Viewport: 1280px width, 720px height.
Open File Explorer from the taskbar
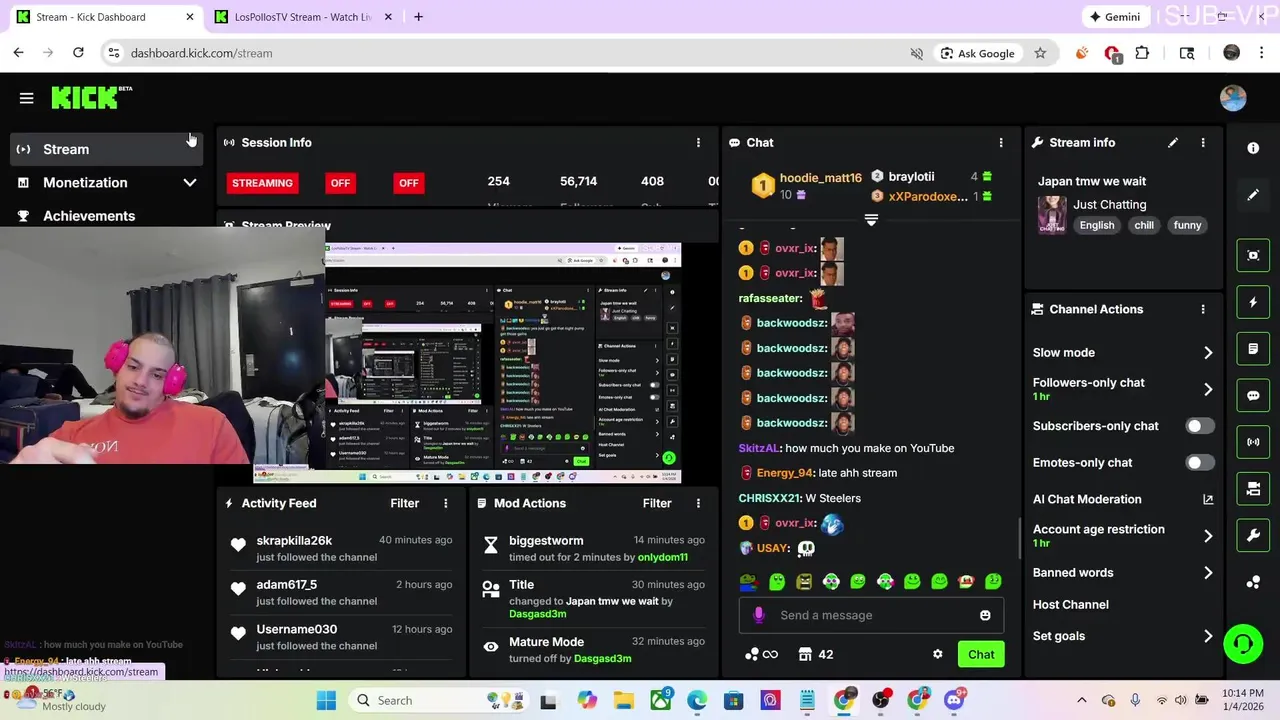pyautogui.click(x=623, y=701)
